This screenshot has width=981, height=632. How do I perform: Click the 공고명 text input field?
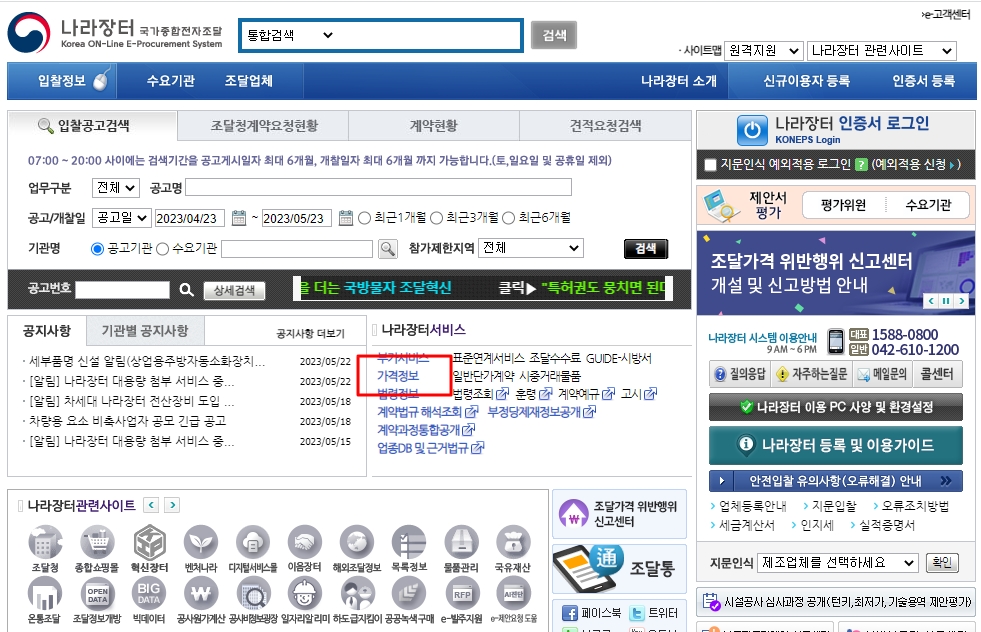pyautogui.click(x=378, y=187)
